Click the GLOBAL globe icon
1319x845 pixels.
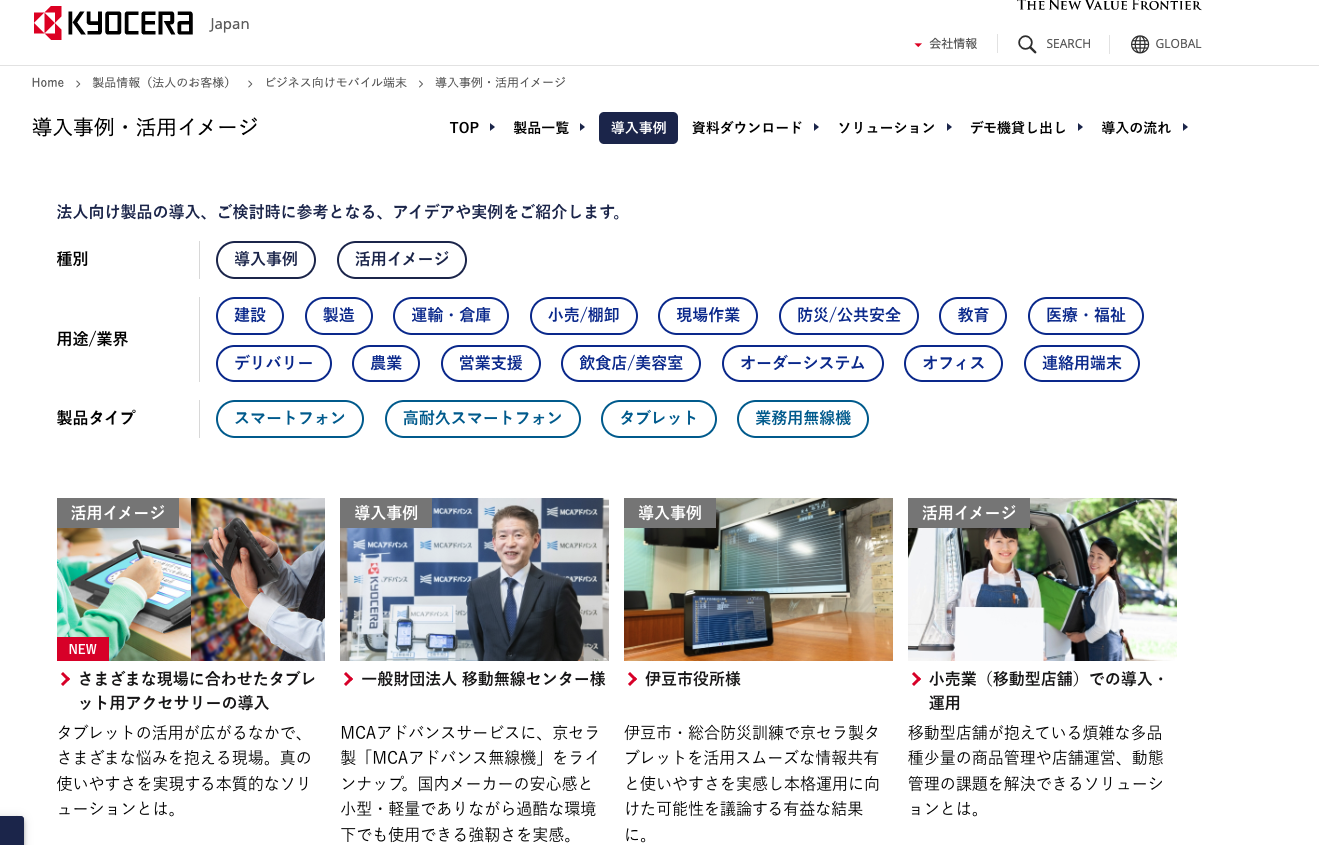click(1140, 44)
